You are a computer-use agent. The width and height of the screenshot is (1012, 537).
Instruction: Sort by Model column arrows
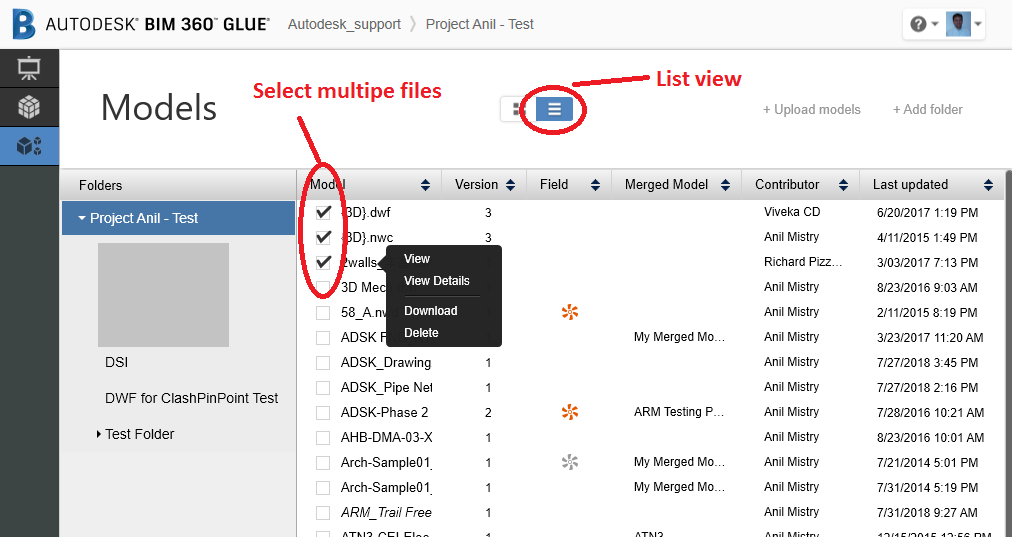pyautogui.click(x=425, y=185)
